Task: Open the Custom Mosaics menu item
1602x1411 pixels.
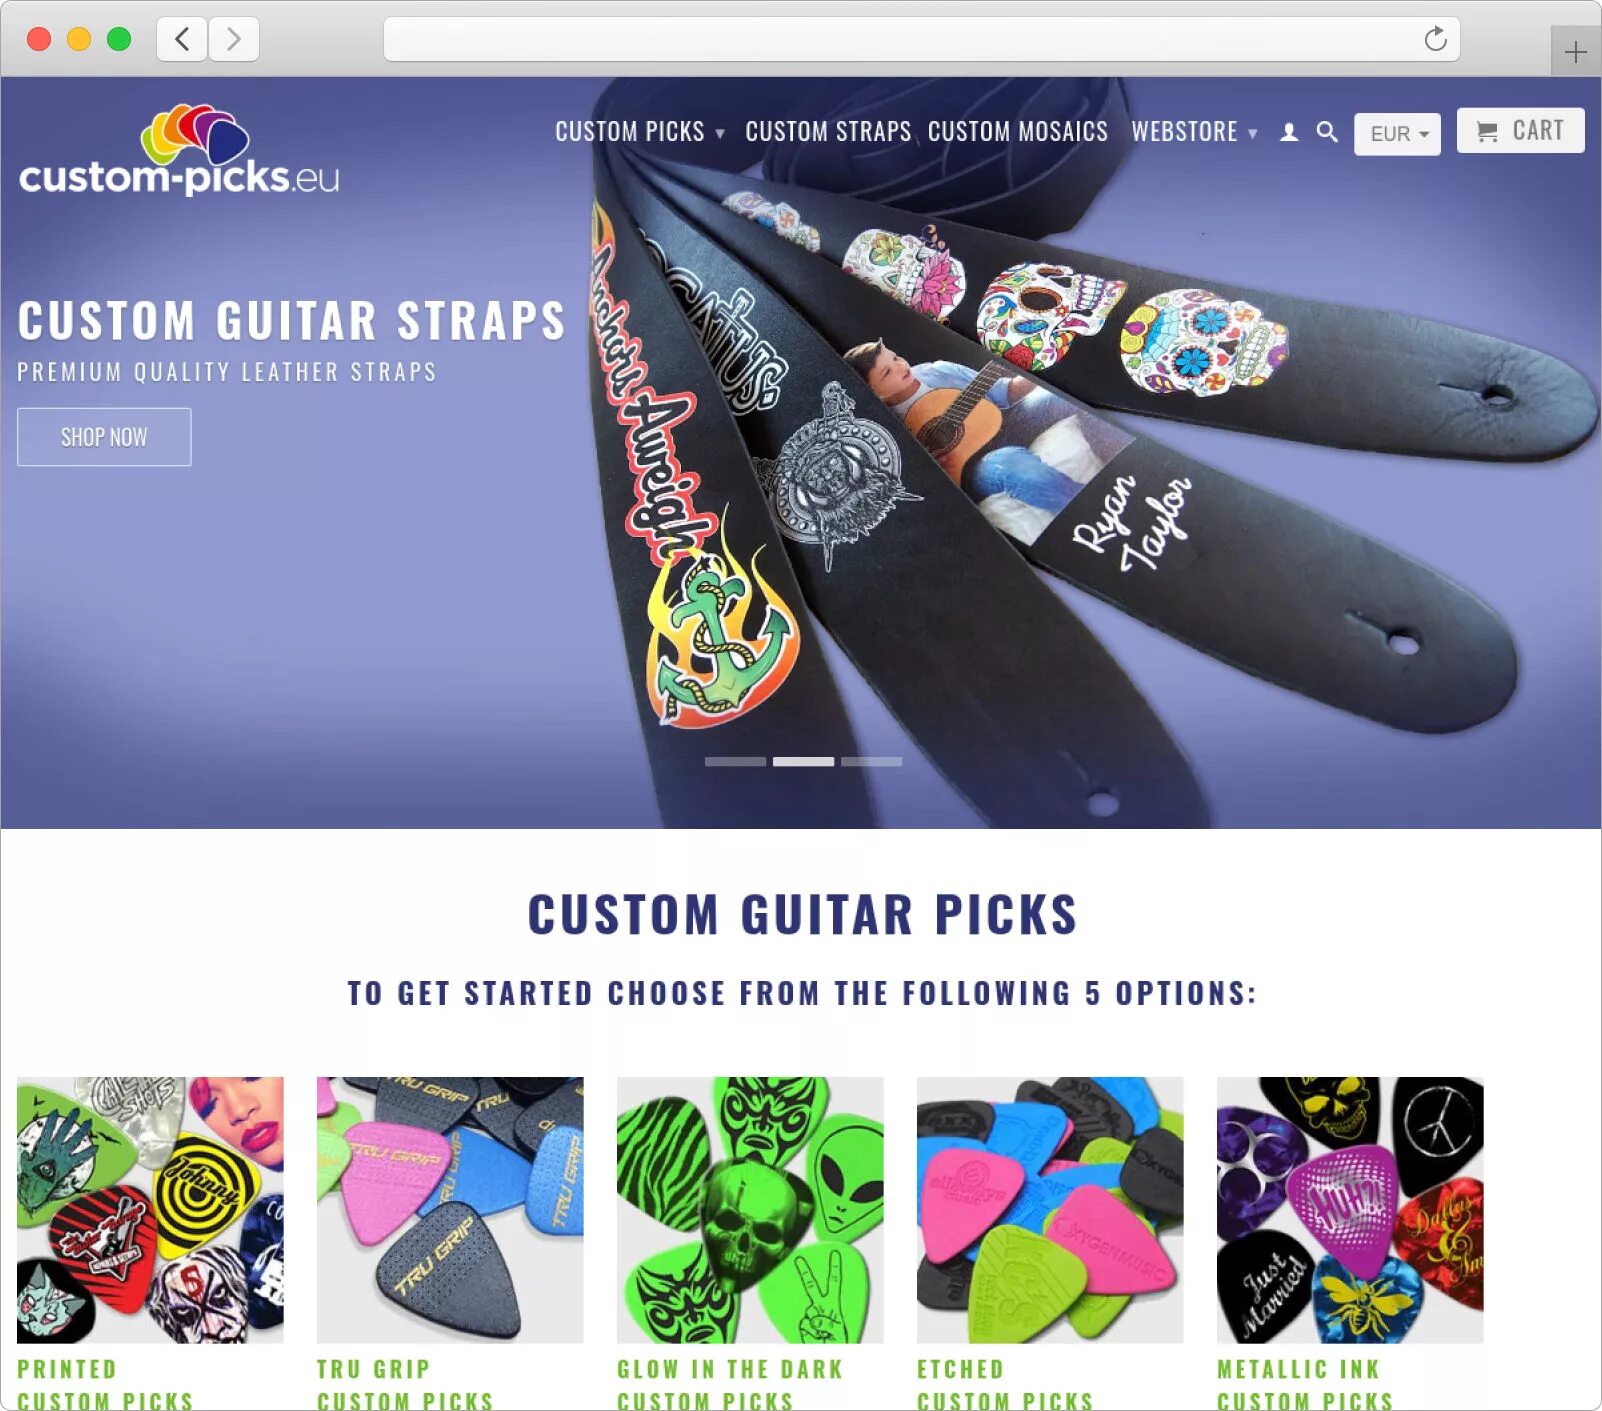Action: coord(1018,132)
